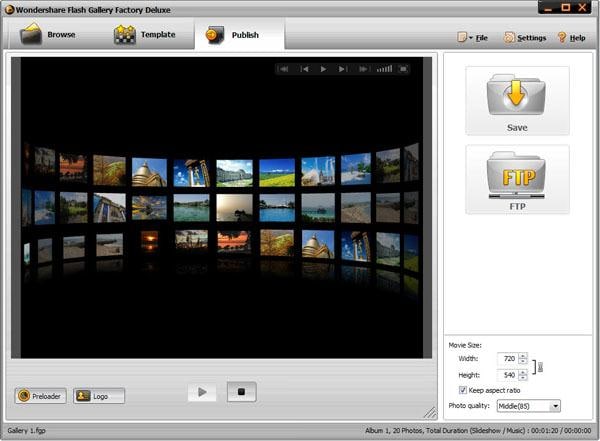Go to next photo in preview overlay
600x441 pixels.
tap(342, 69)
